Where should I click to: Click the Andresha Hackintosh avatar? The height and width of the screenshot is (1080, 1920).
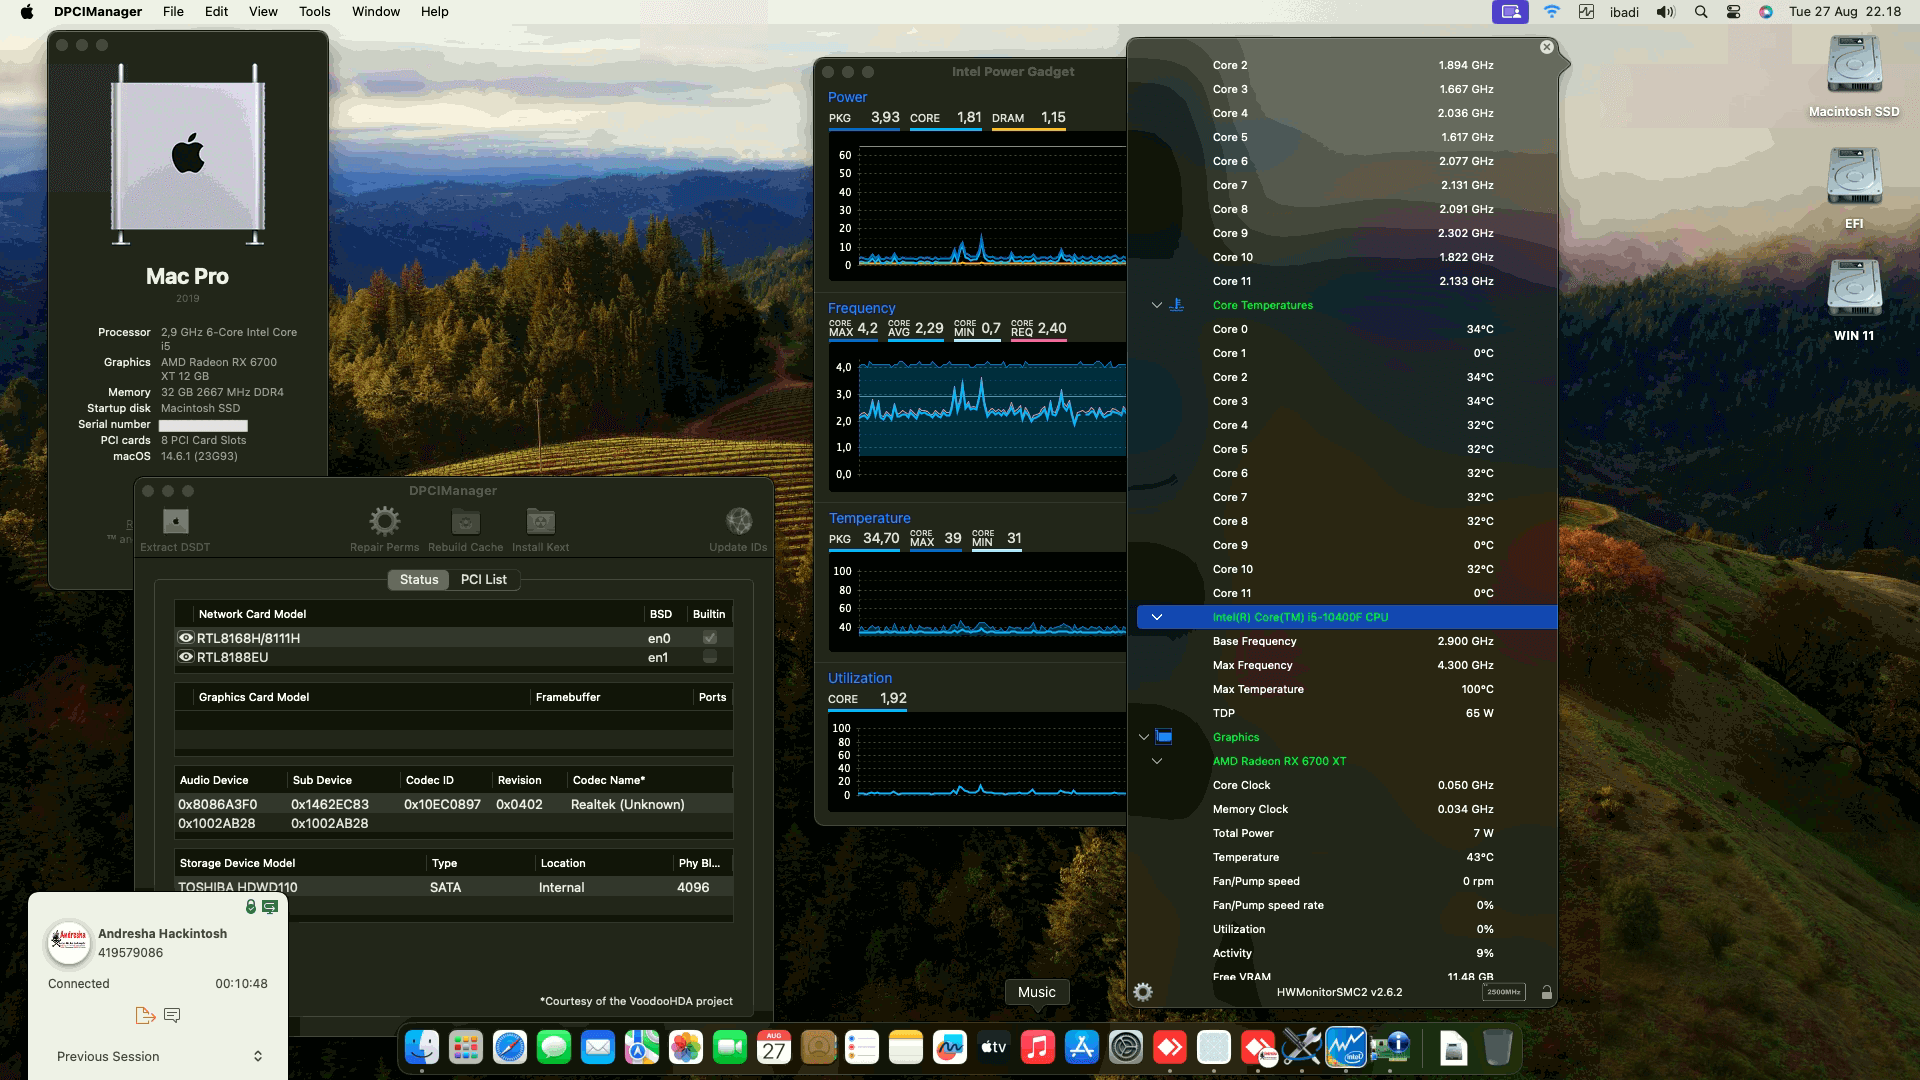click(70, 942)
